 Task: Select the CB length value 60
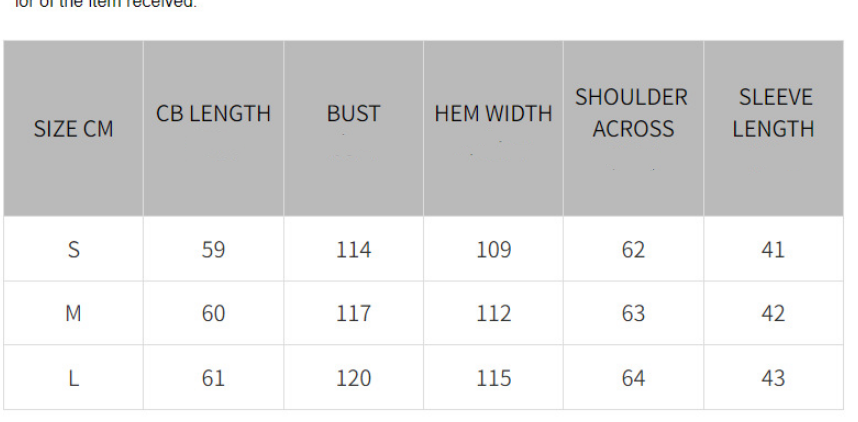pos(213,313)
